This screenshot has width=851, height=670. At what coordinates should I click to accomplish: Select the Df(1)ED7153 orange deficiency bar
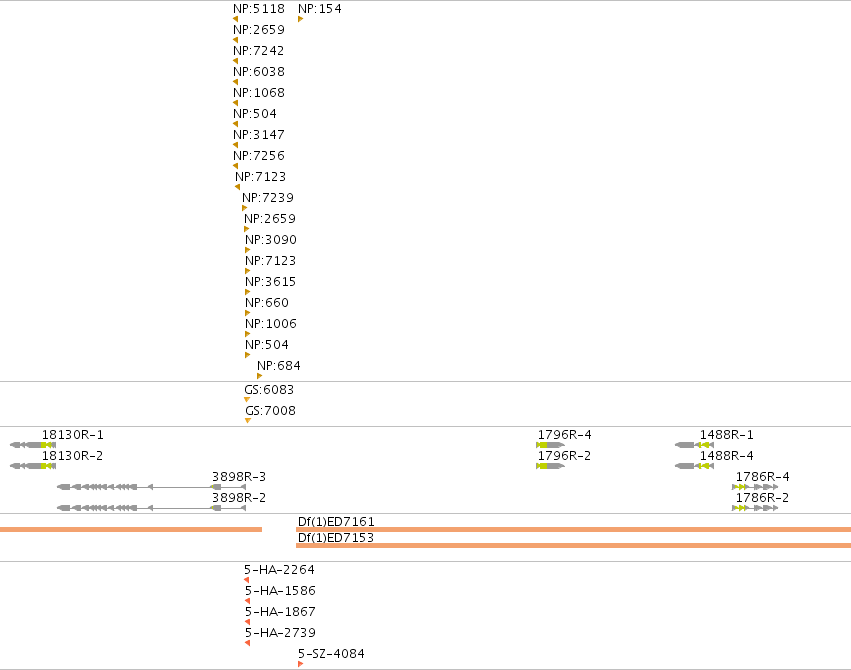[x=573, y=546]
